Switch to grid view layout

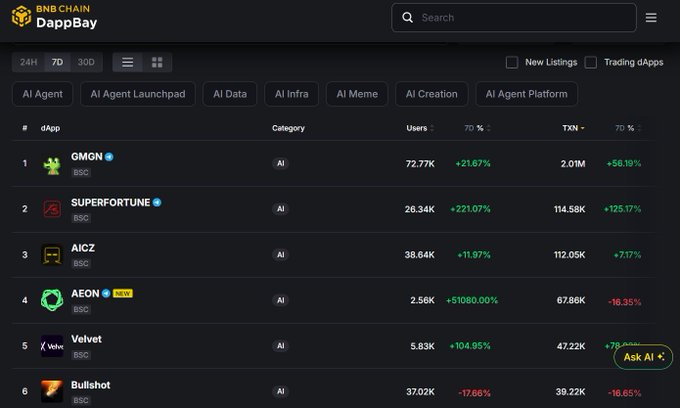pyautogui.click(x=157, y=63)
